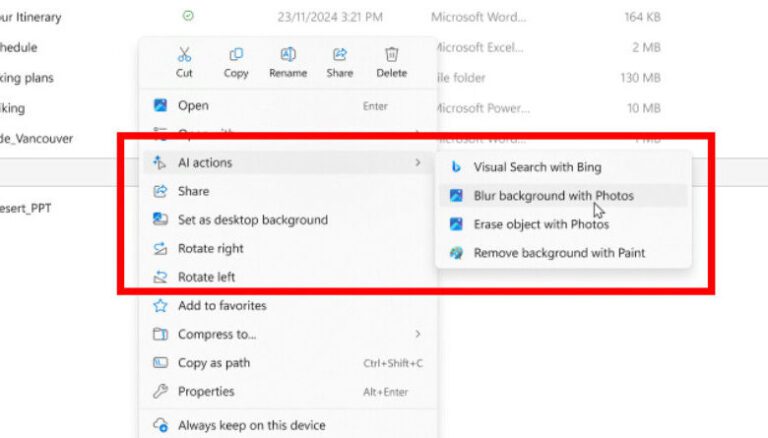
Task: Click the Copy icon in context menu
Action: pyautogui.click(x=236, y=54)
